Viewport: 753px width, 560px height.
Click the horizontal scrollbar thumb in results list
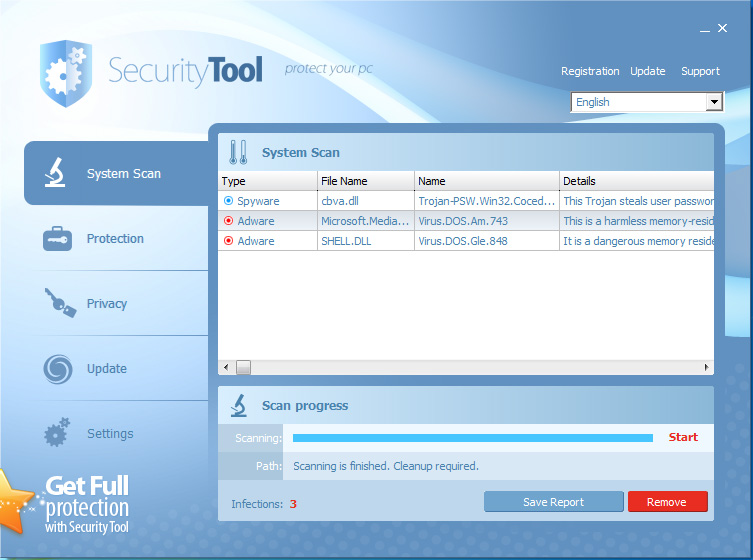(x=243, y=367)
